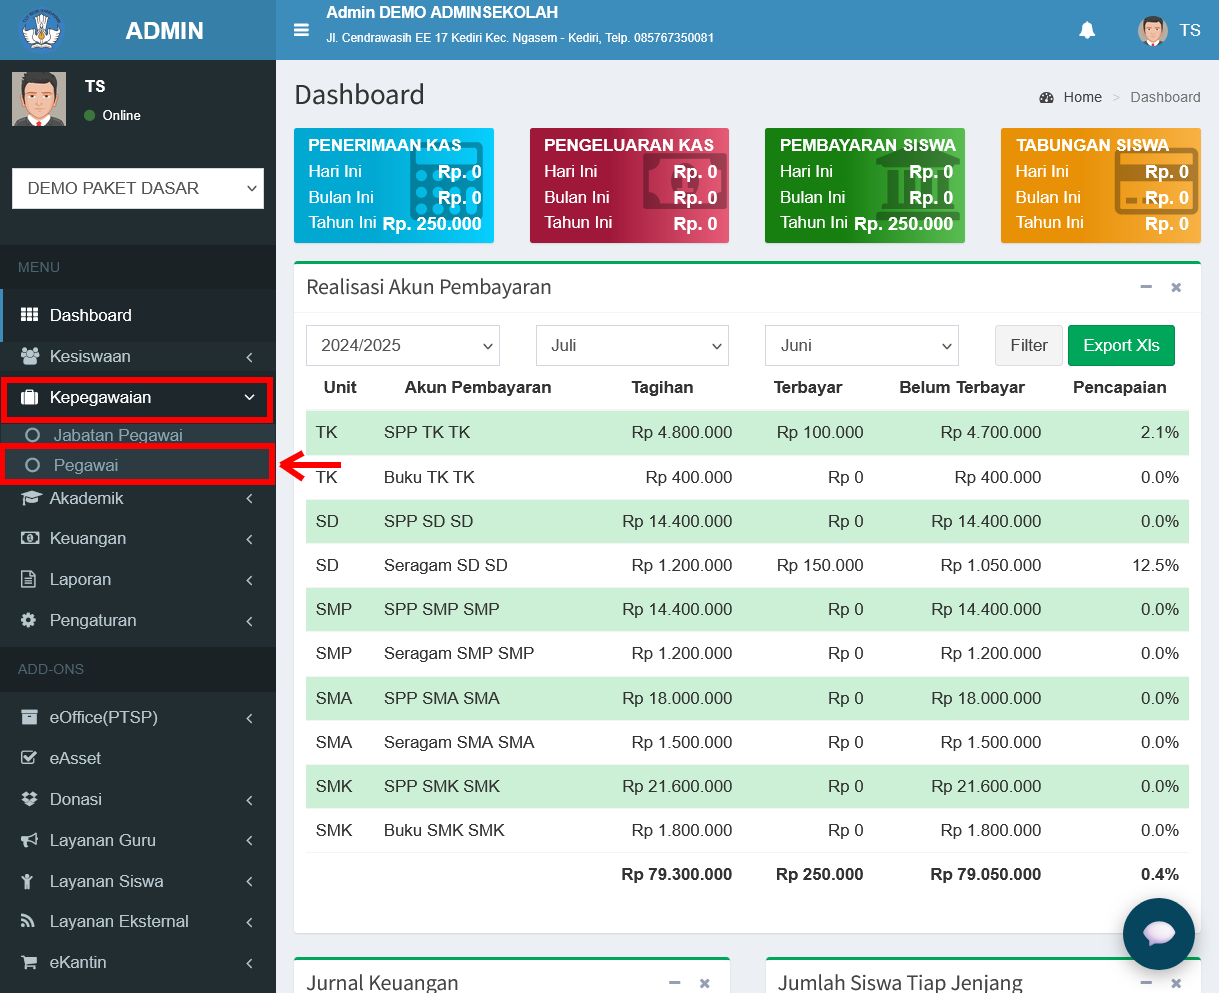Click the Pengaturan gear icon
This screenshot has height=993, width=1219.
pyautogui.click(x=29, y=620)
